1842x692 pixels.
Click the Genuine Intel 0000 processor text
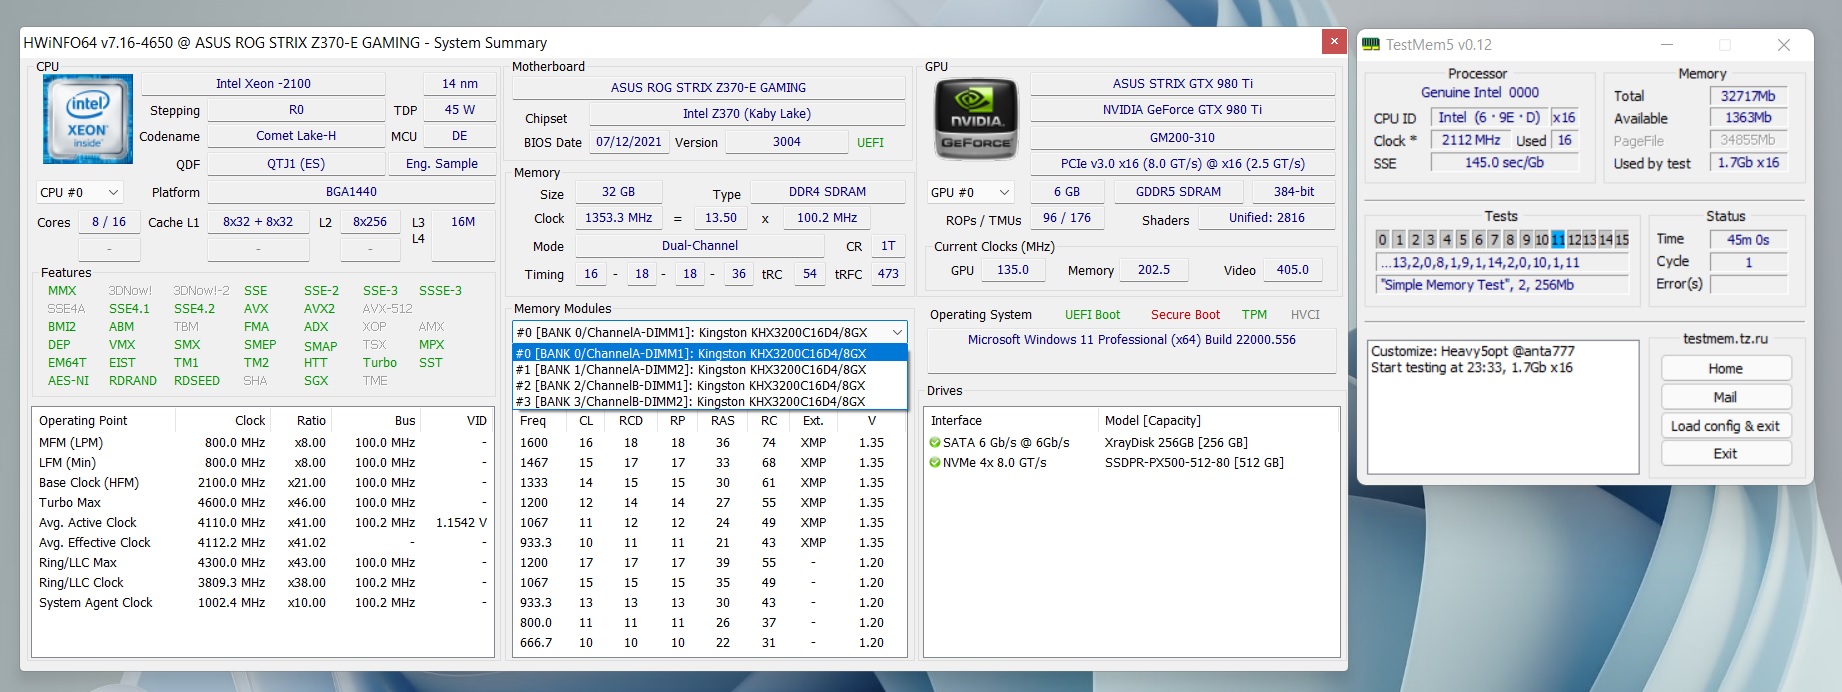(x=1480, y=92)
